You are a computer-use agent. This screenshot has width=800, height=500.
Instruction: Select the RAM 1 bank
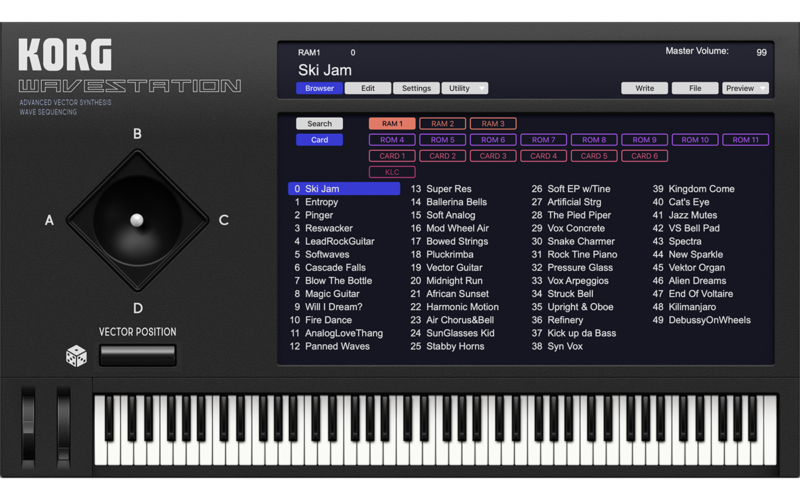[x=392, y=123]
